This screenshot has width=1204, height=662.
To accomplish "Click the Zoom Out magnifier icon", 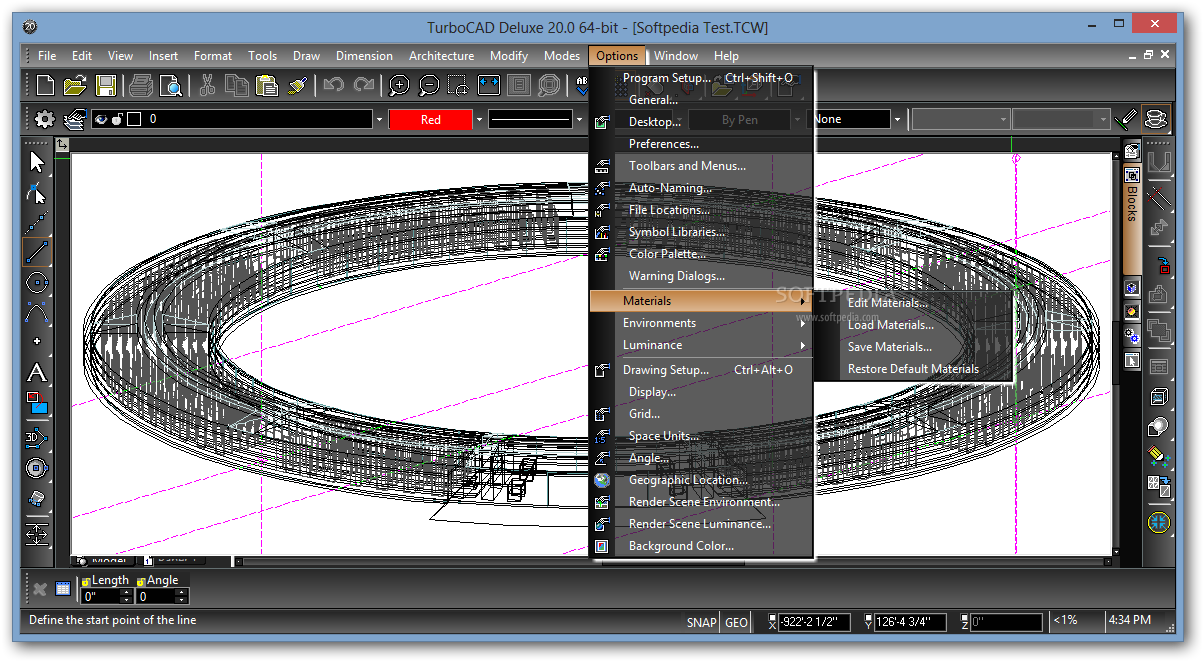I will [x=429, y=86].
